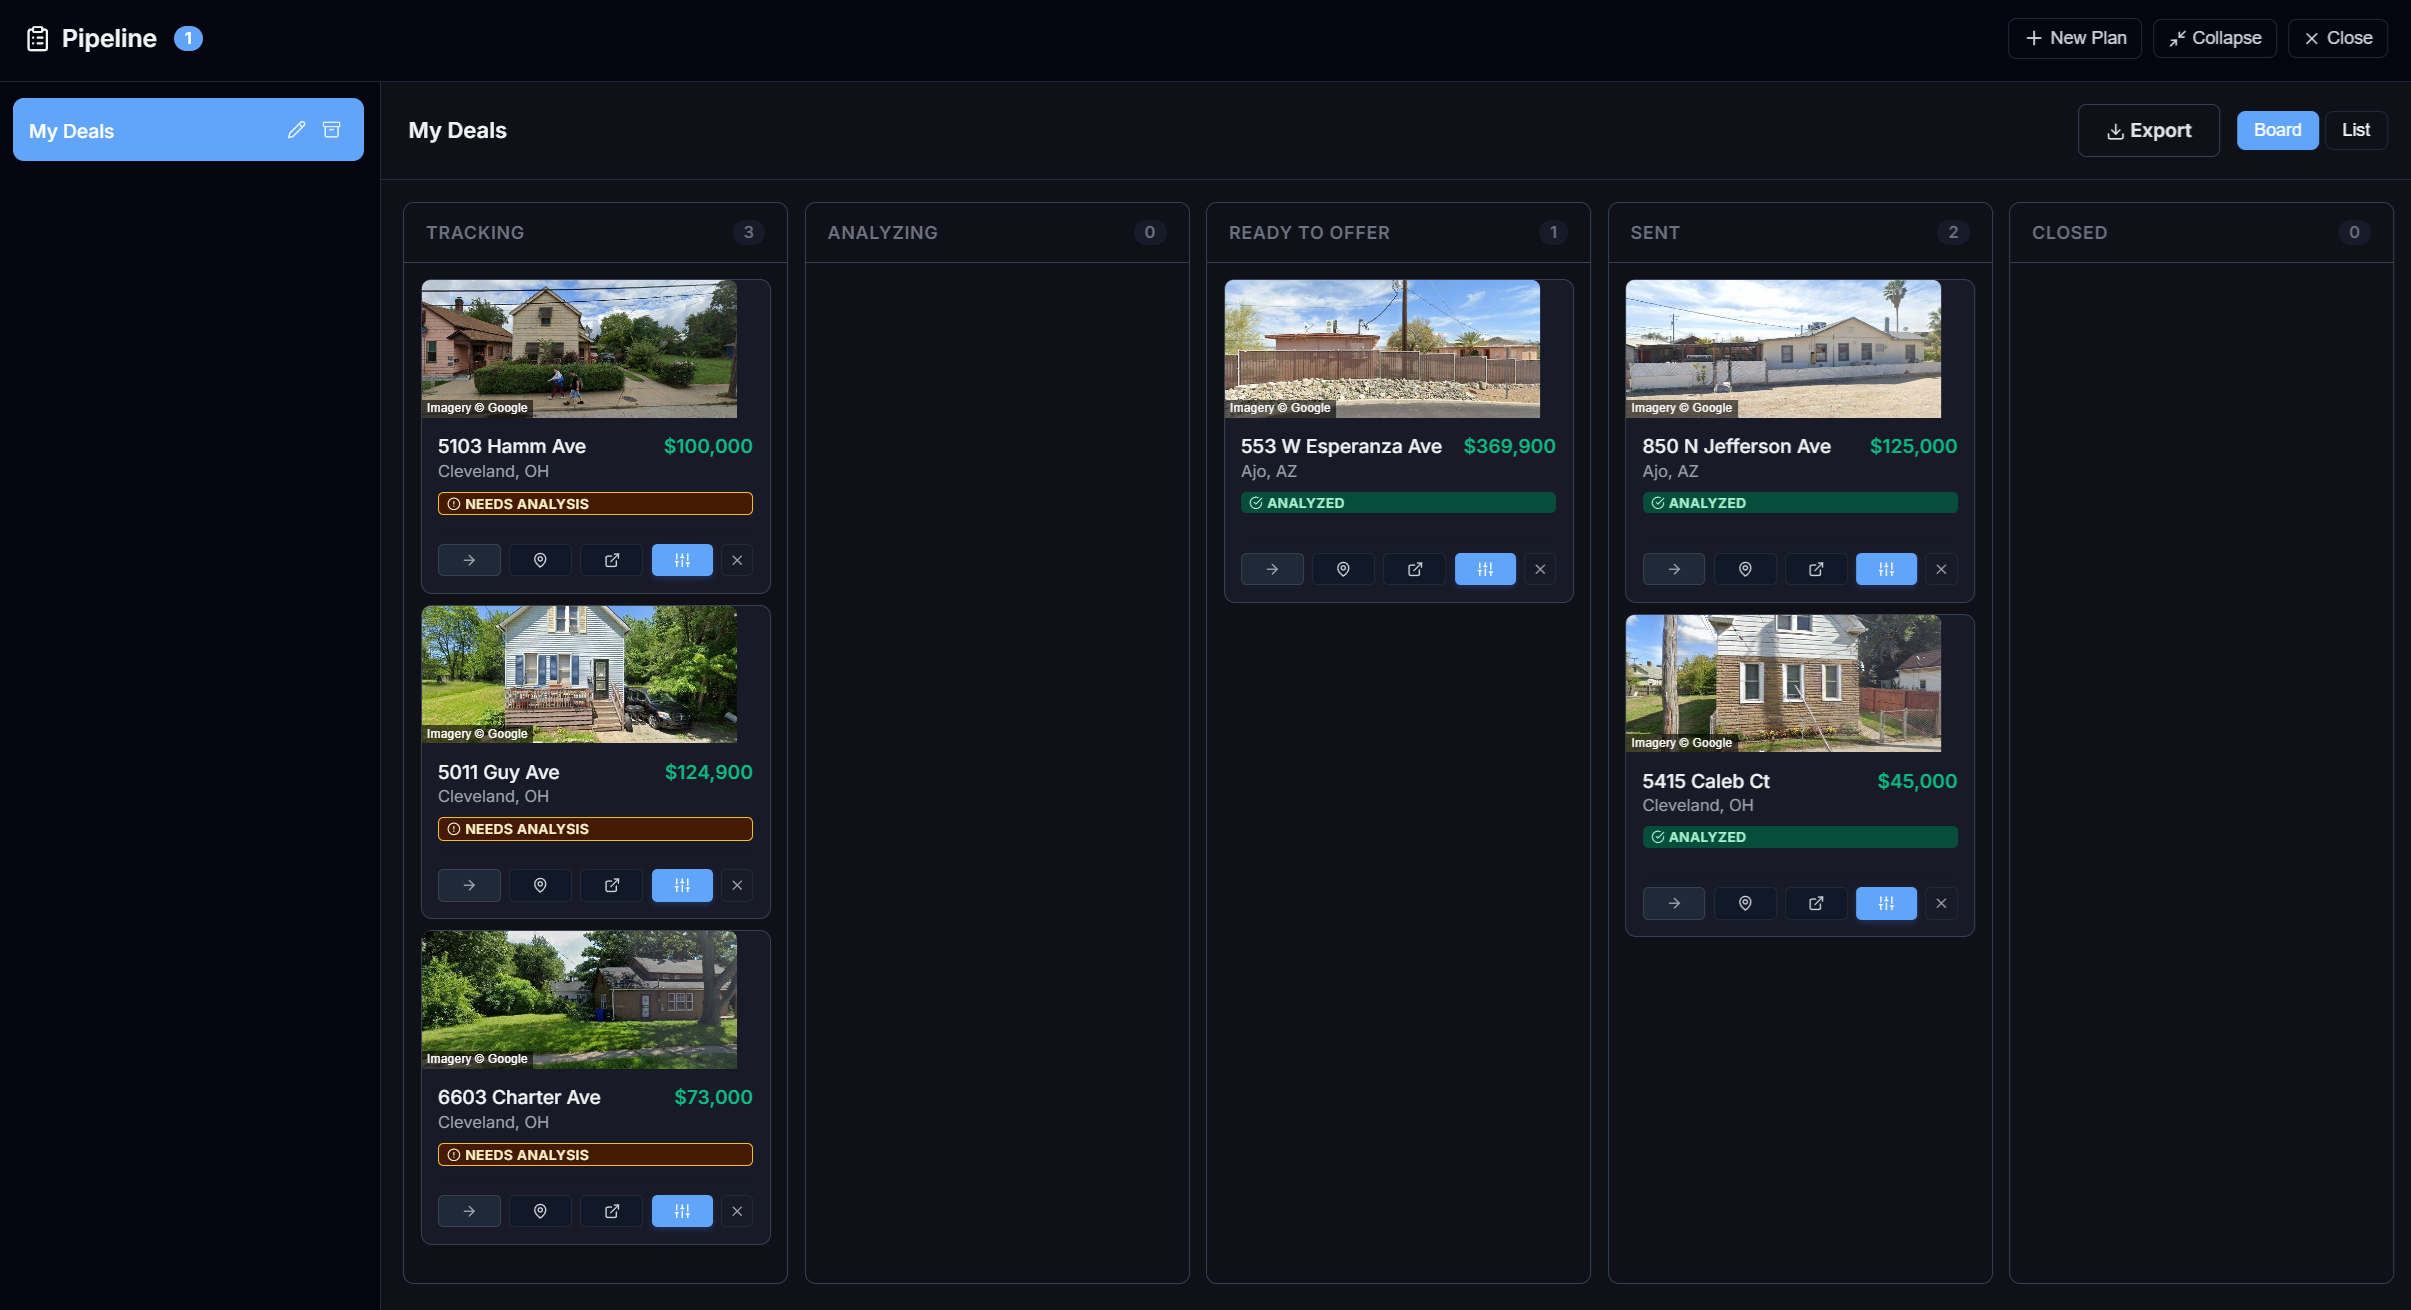Viewport: 2411px width, 1310px height.
Task: Create a New Plan
Action: [2074, 38]
